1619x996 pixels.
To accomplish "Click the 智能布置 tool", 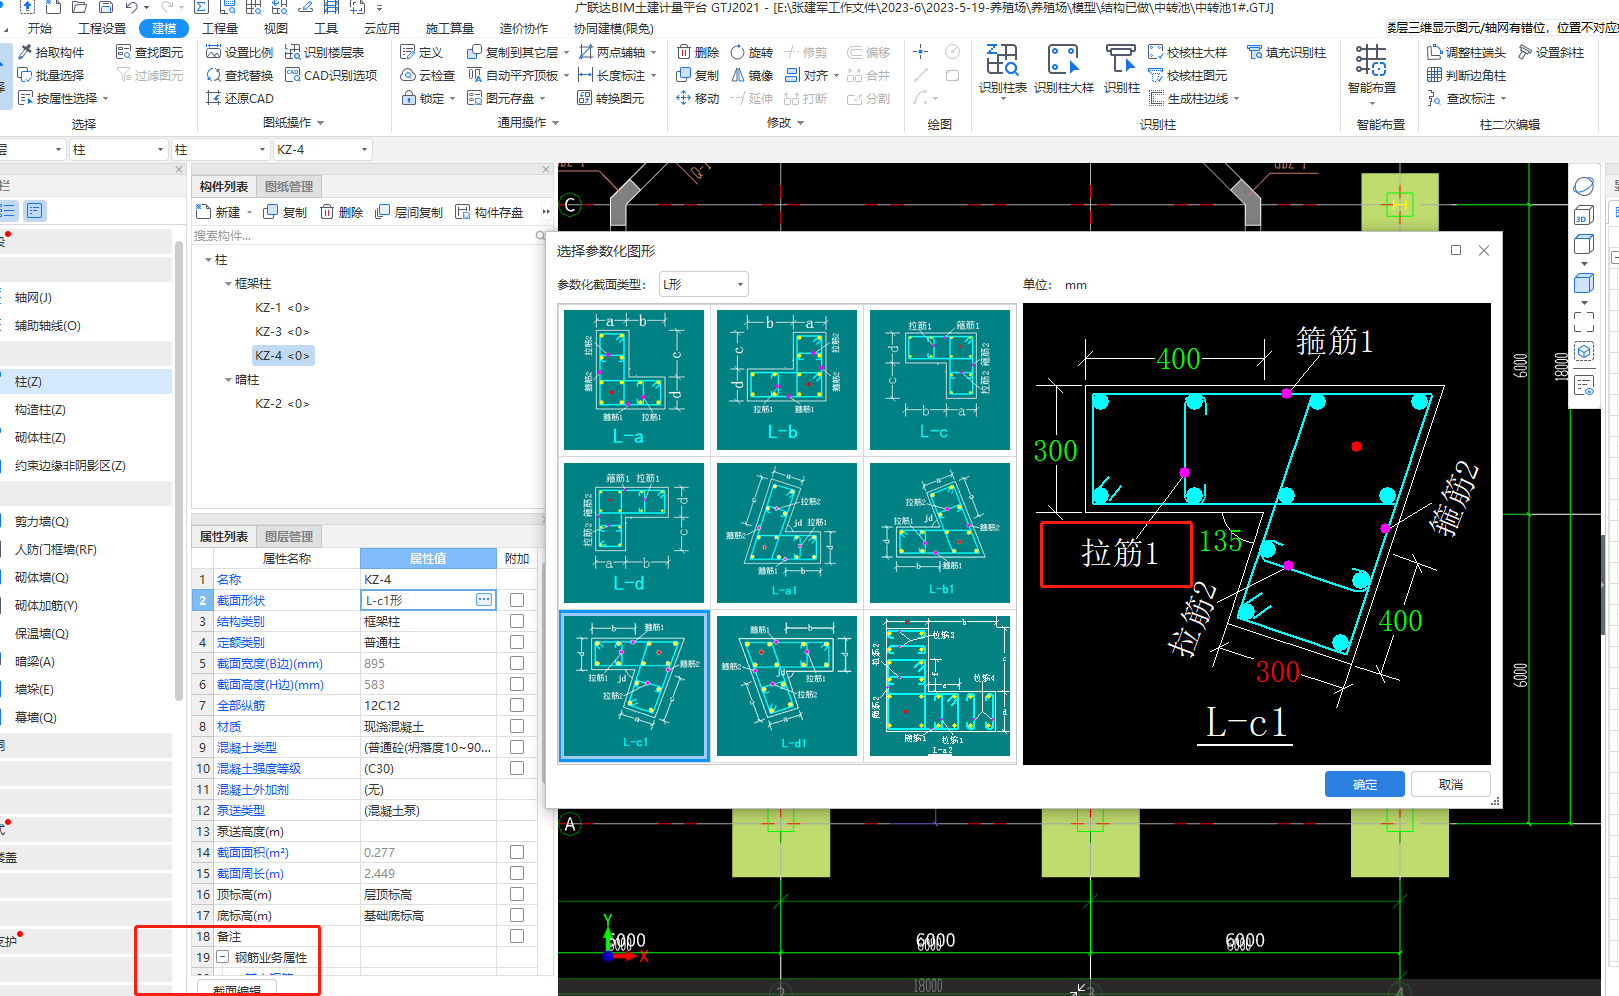I will pyautogui.click(x=1372, y=72).
